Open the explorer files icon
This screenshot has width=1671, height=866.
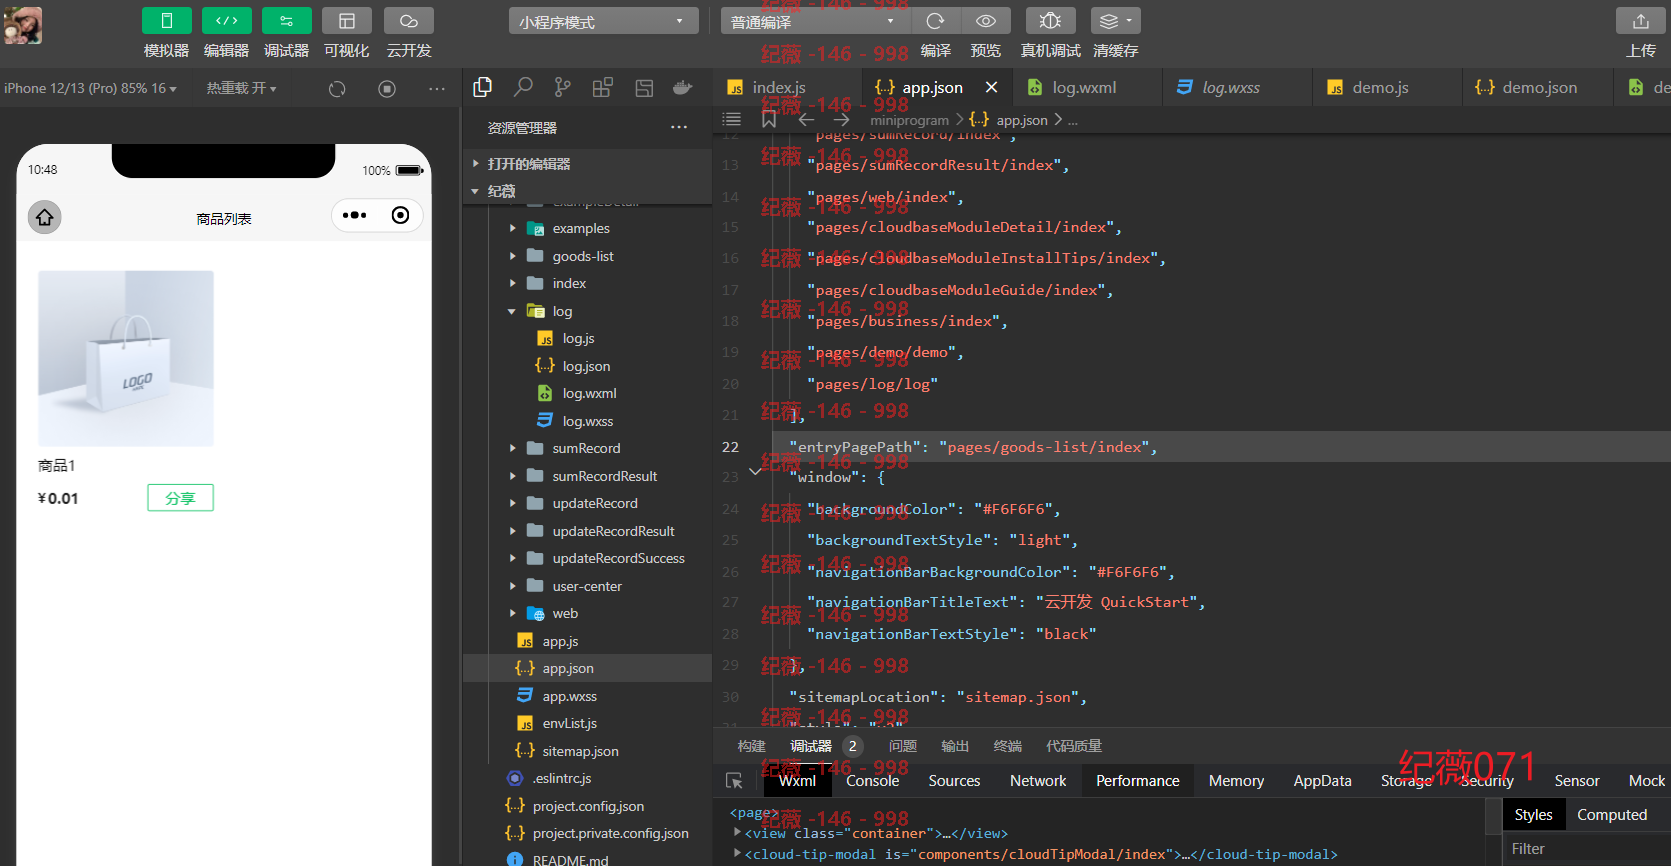tap(483, 88)
